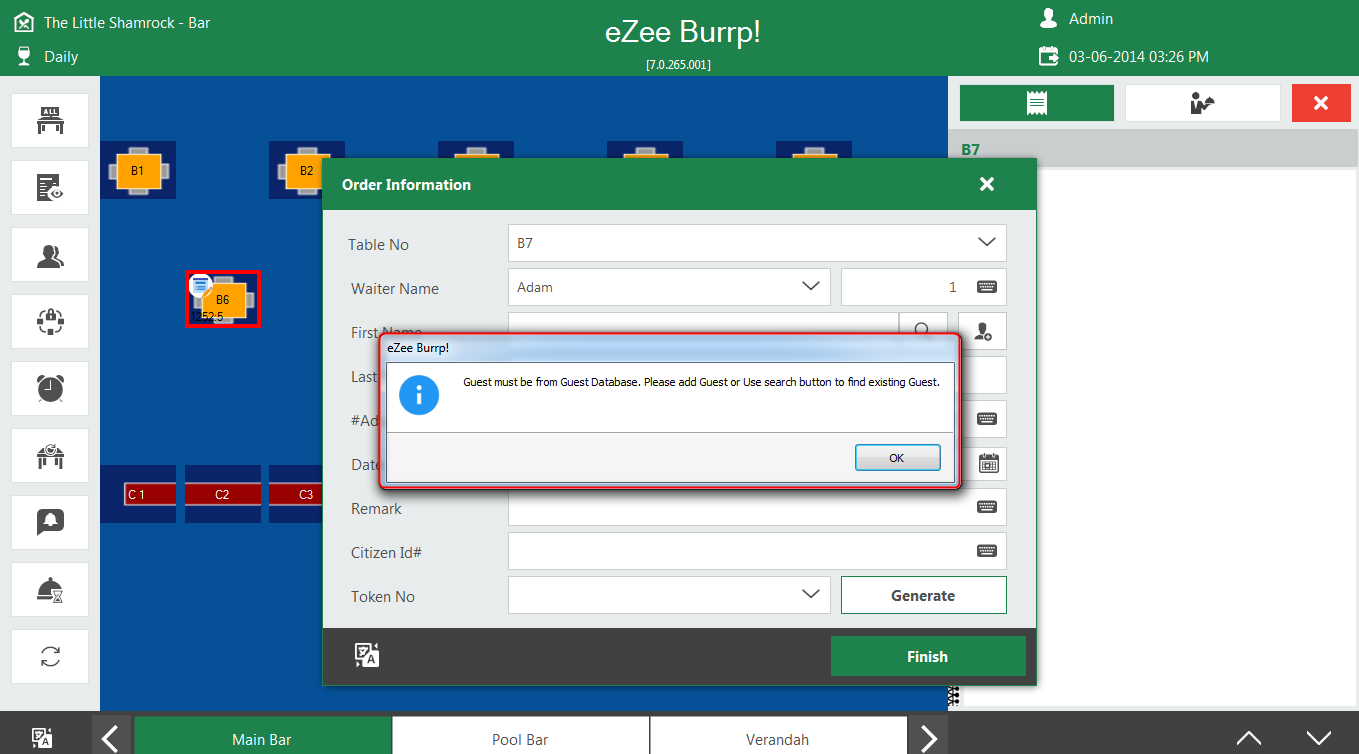Open the all tables view icon
The height and width of the screenshot is (754, 1359).
click(50, 120)
